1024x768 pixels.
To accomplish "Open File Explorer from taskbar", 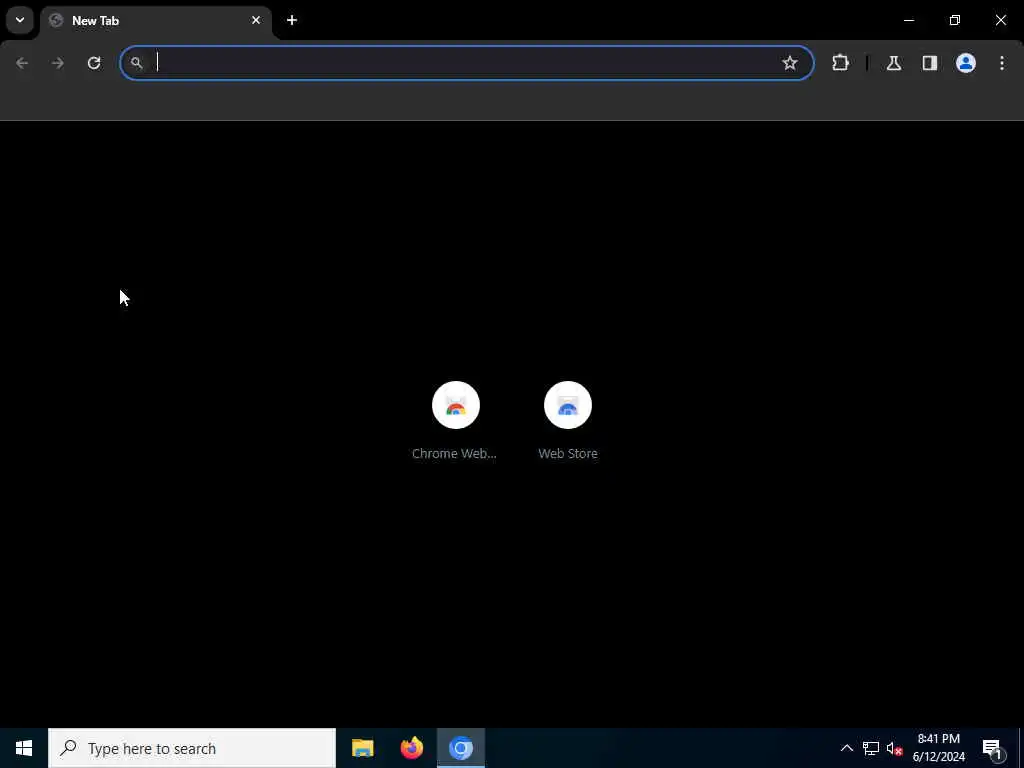I will (x=362, y=748).
